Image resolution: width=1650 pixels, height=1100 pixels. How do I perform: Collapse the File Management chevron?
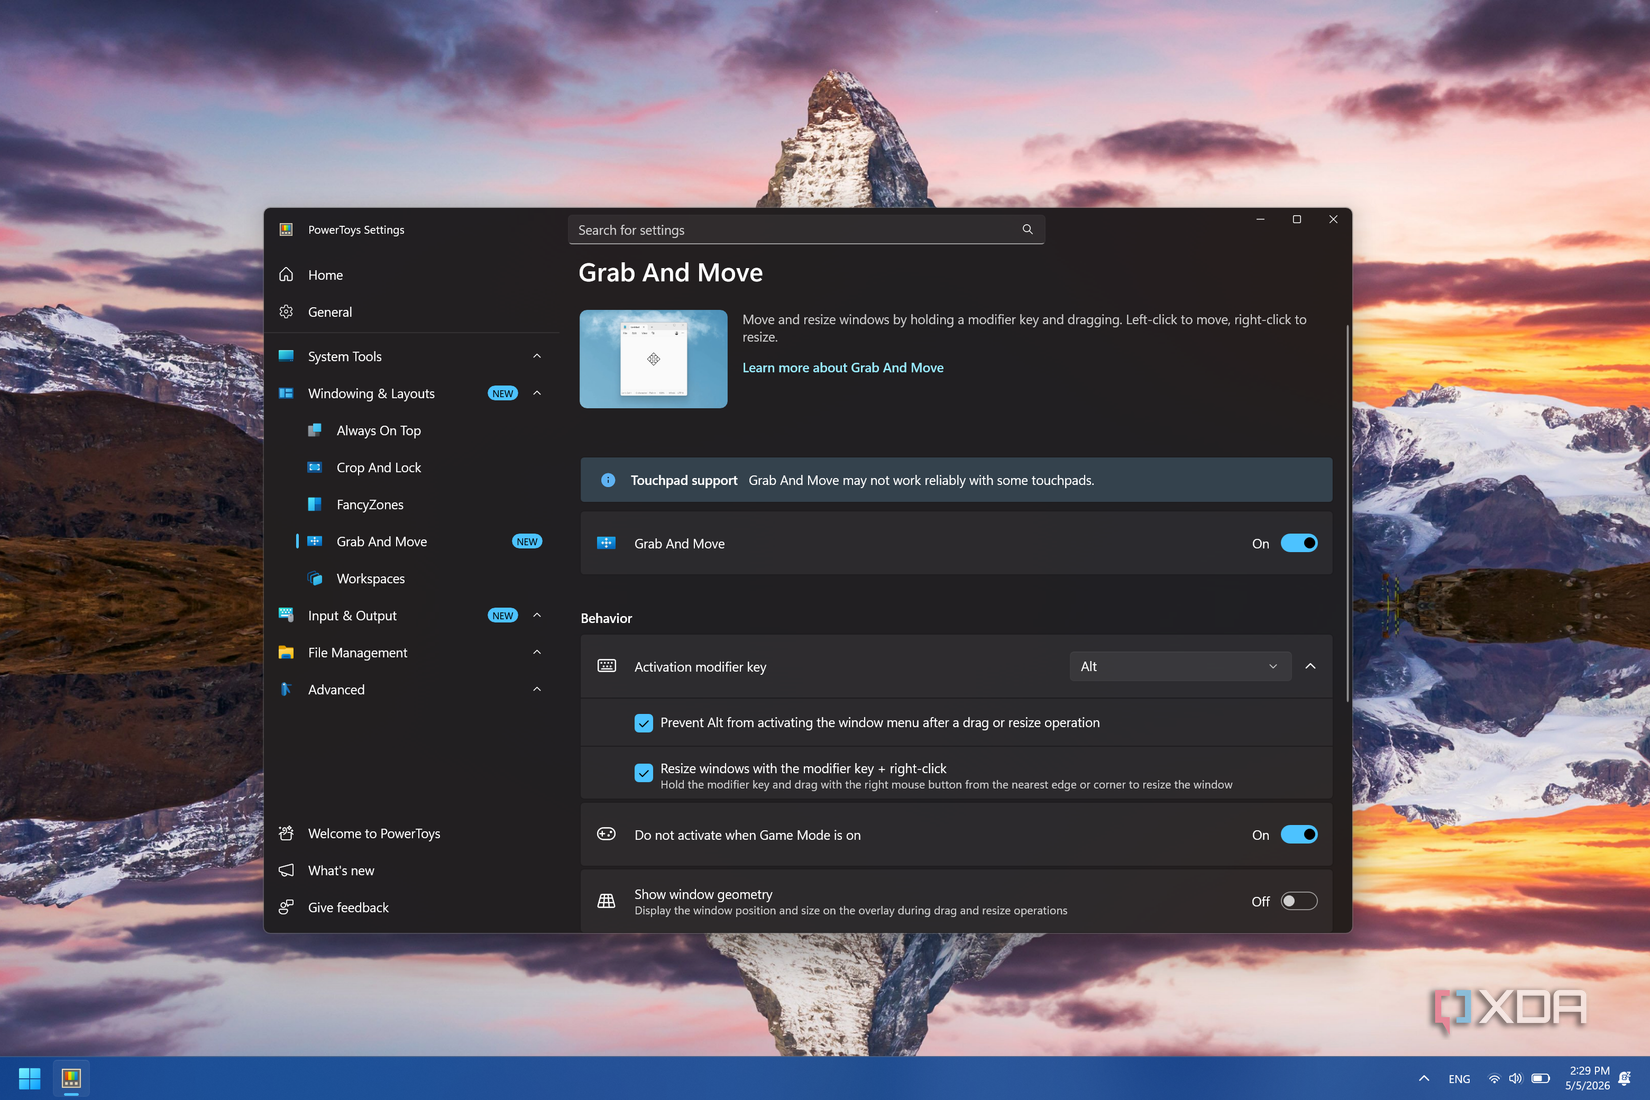(x=537, y=652)
